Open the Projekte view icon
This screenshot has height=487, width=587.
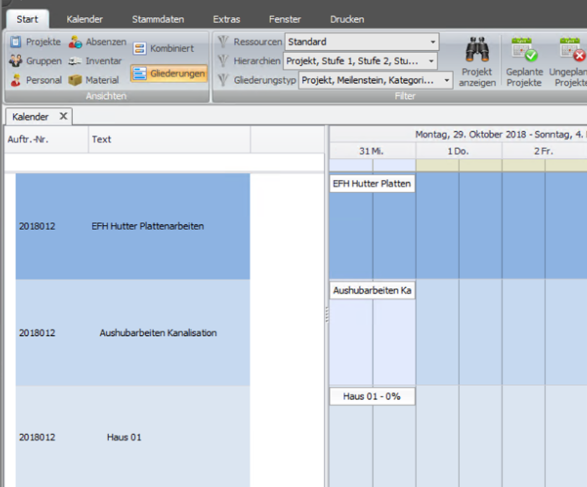(15, 42)
